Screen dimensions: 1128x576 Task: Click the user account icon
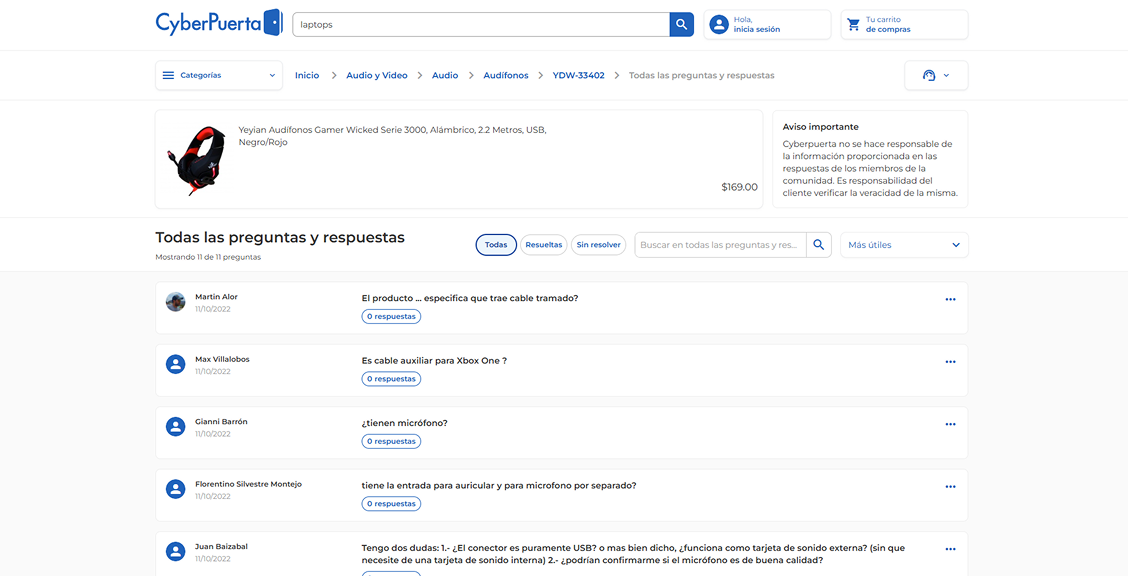pyautogui.click(x=718, y=25)
